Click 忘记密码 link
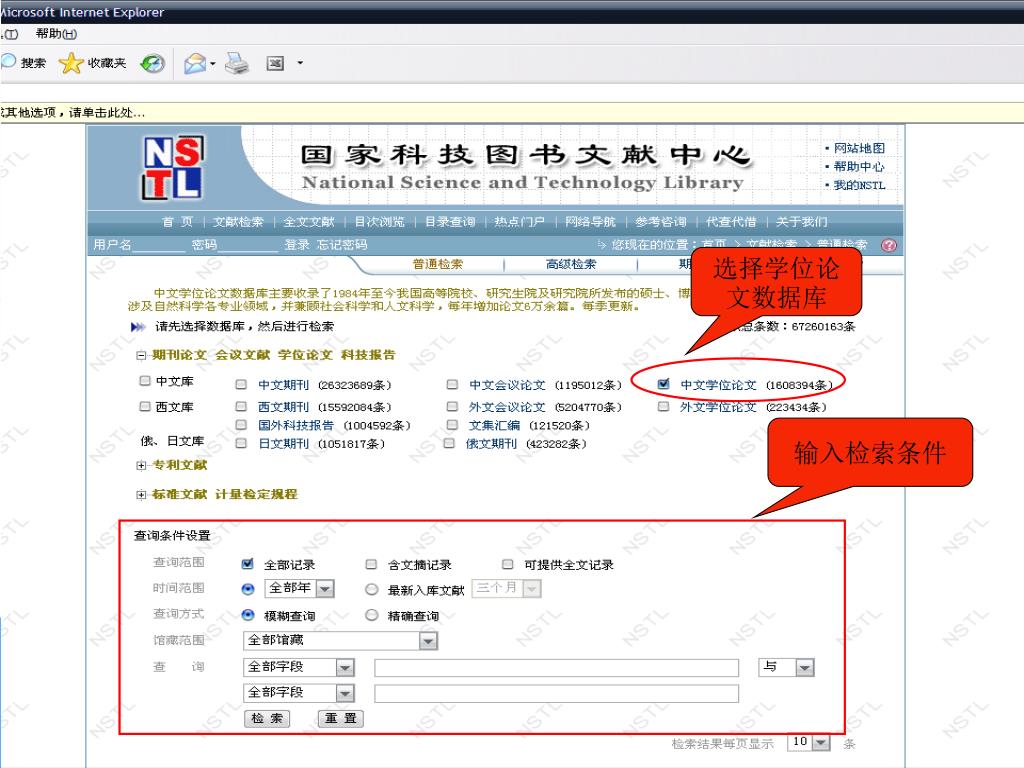The image size is (1024, 768). point(342,244)
